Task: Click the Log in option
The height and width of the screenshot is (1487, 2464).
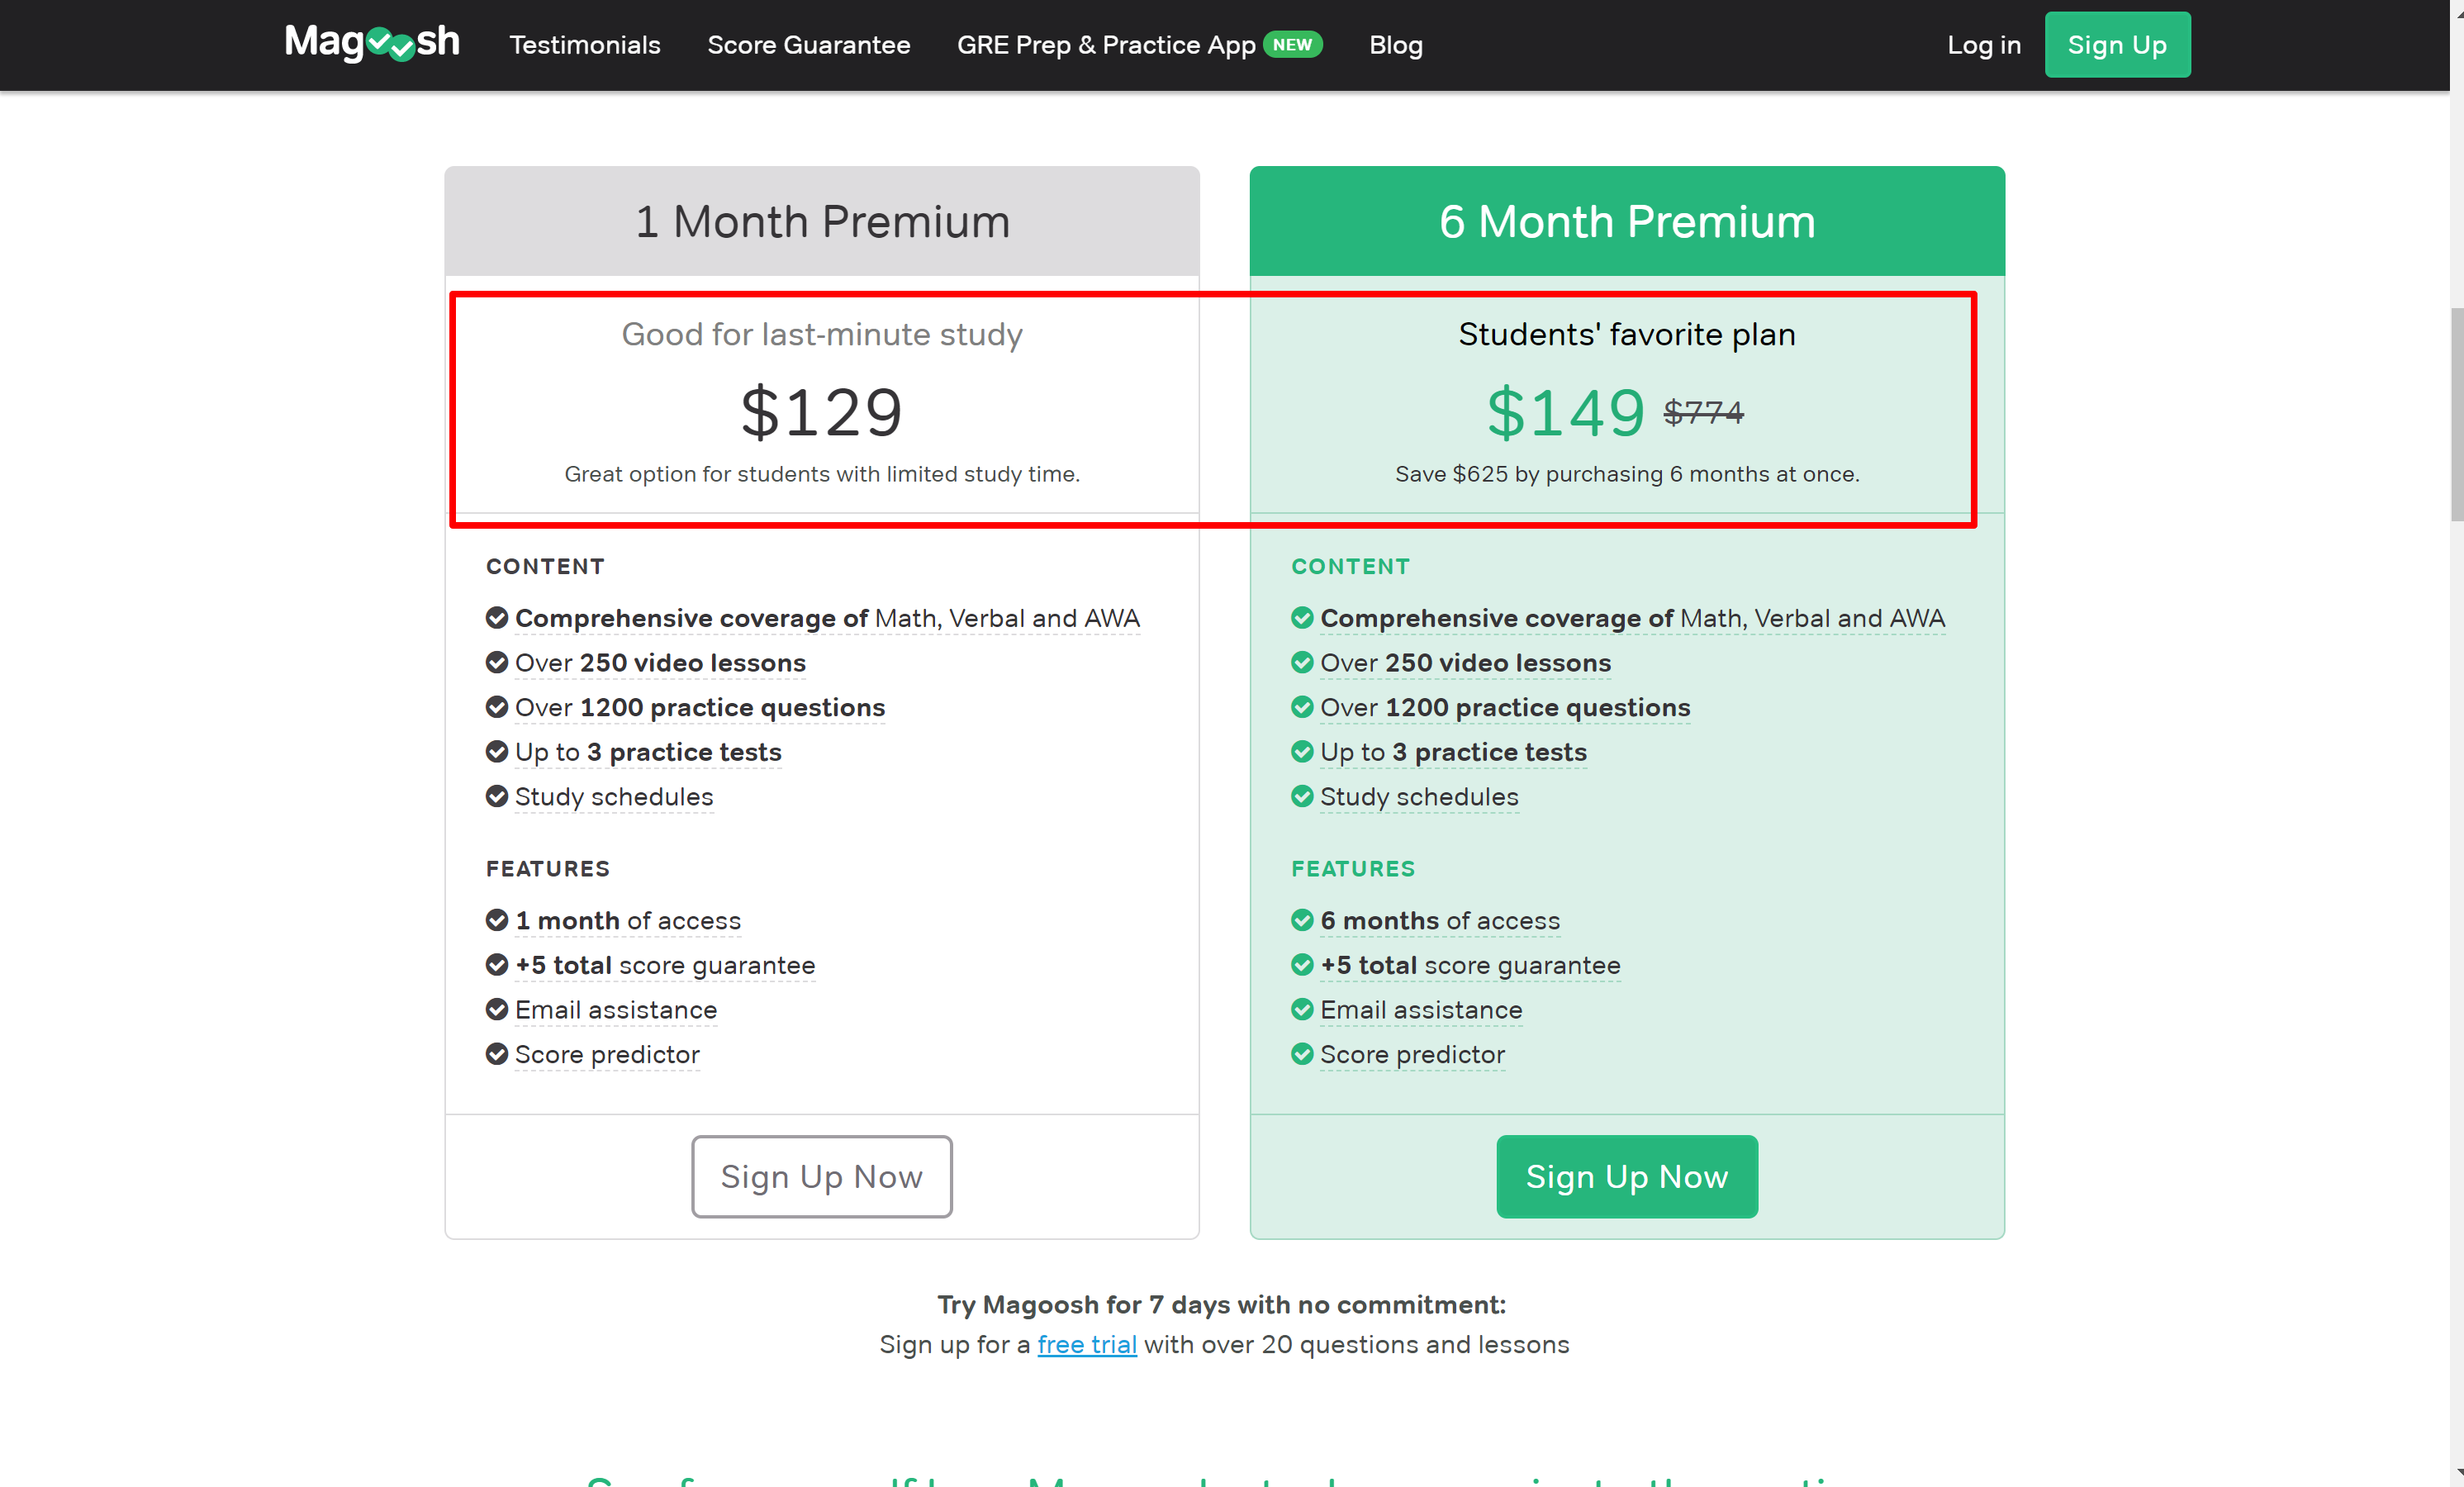Action: [1984, 45]
